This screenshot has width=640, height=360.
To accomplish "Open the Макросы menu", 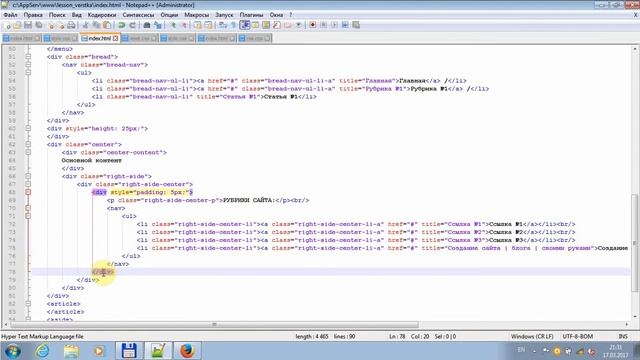I will (x=197, y=15).
